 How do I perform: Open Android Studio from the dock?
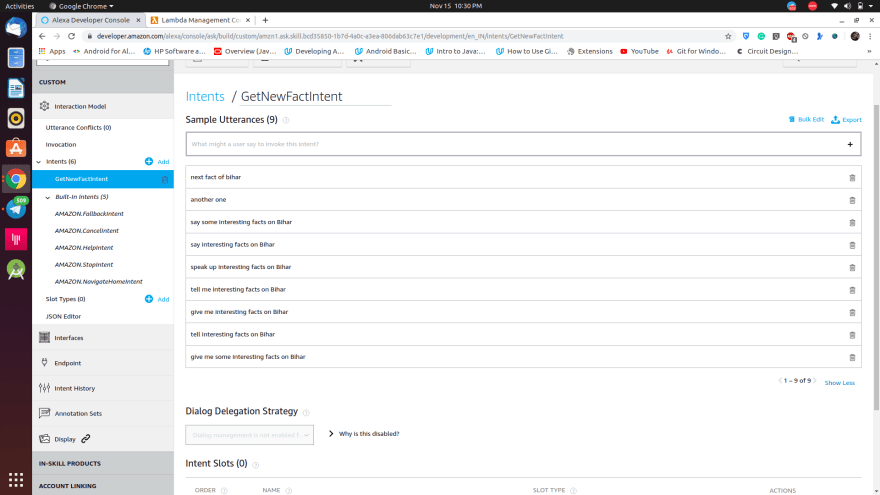16,270
